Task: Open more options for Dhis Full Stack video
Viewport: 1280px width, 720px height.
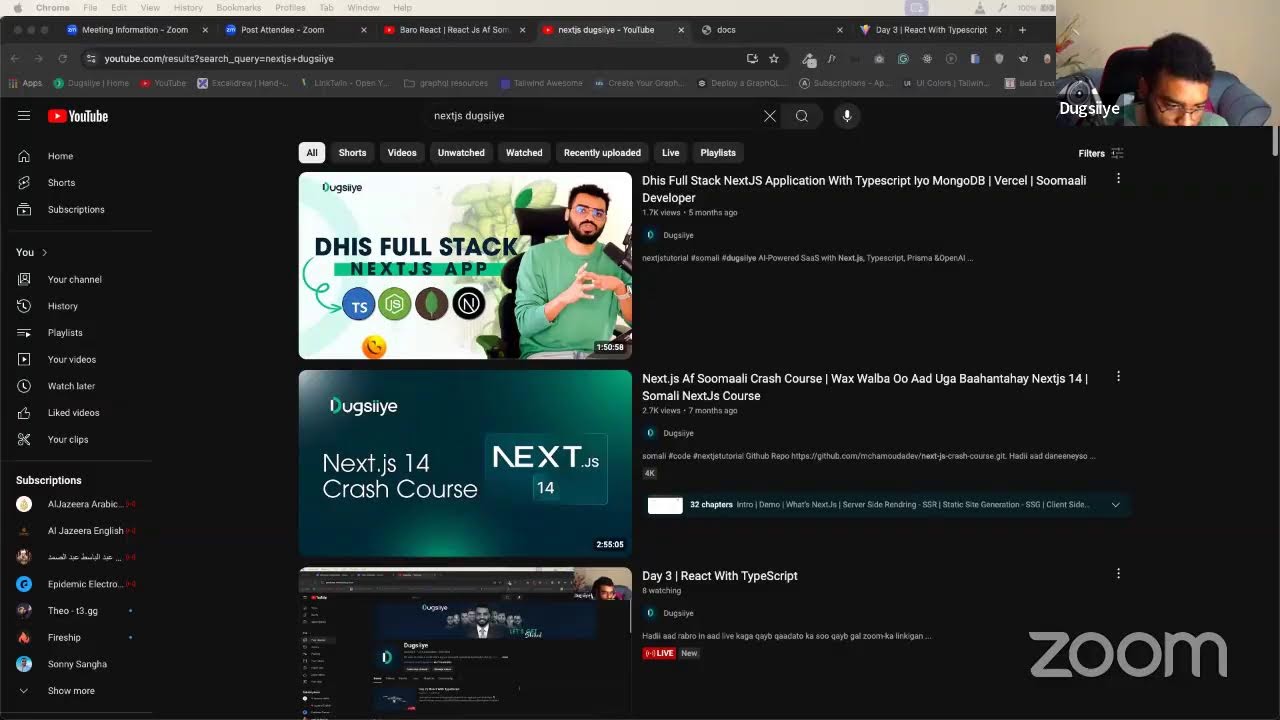Action: point(1118,179)
